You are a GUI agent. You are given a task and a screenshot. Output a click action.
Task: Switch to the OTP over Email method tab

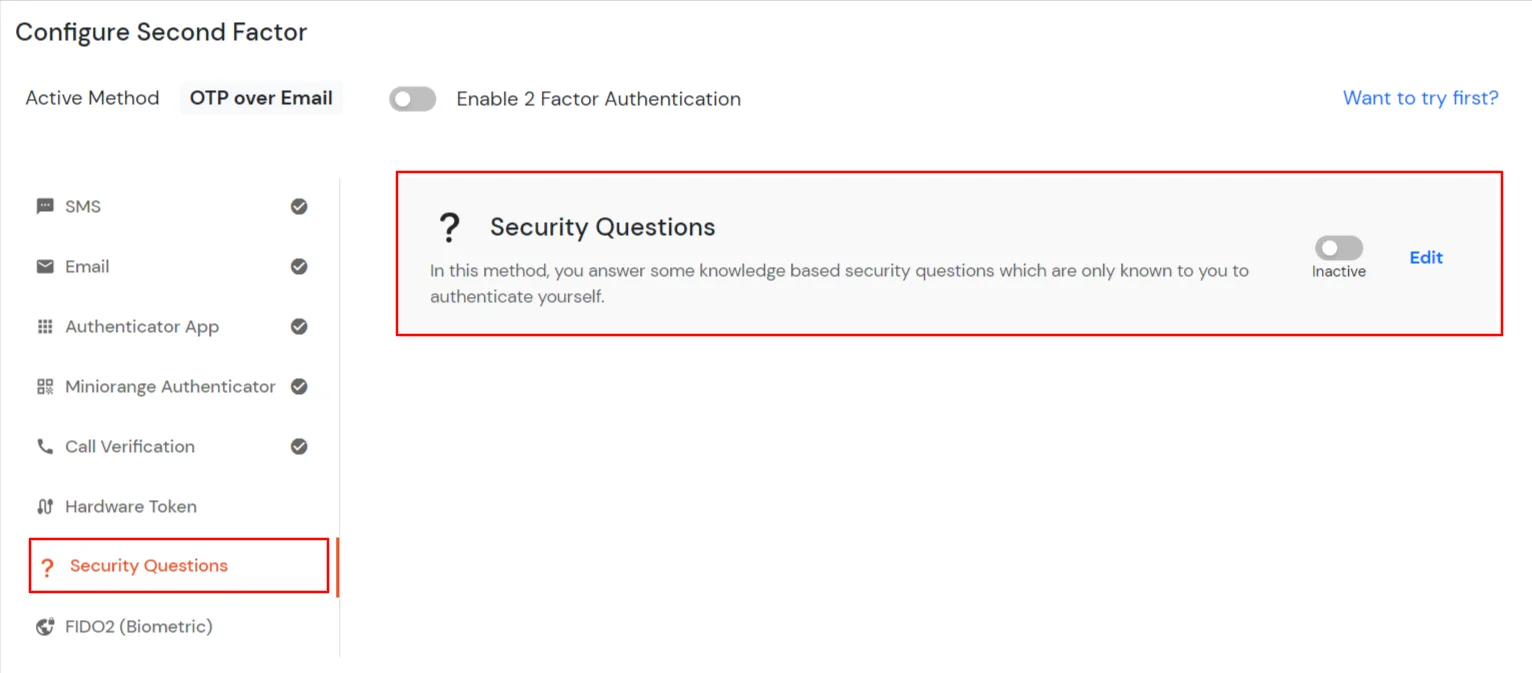coord(261,97)
